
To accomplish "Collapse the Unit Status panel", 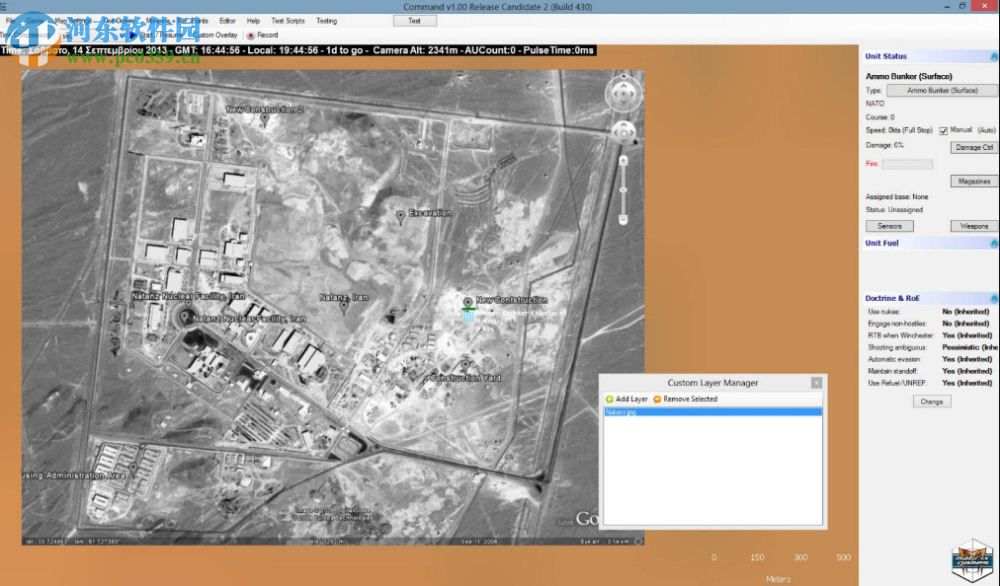I will tap(993, 56).
